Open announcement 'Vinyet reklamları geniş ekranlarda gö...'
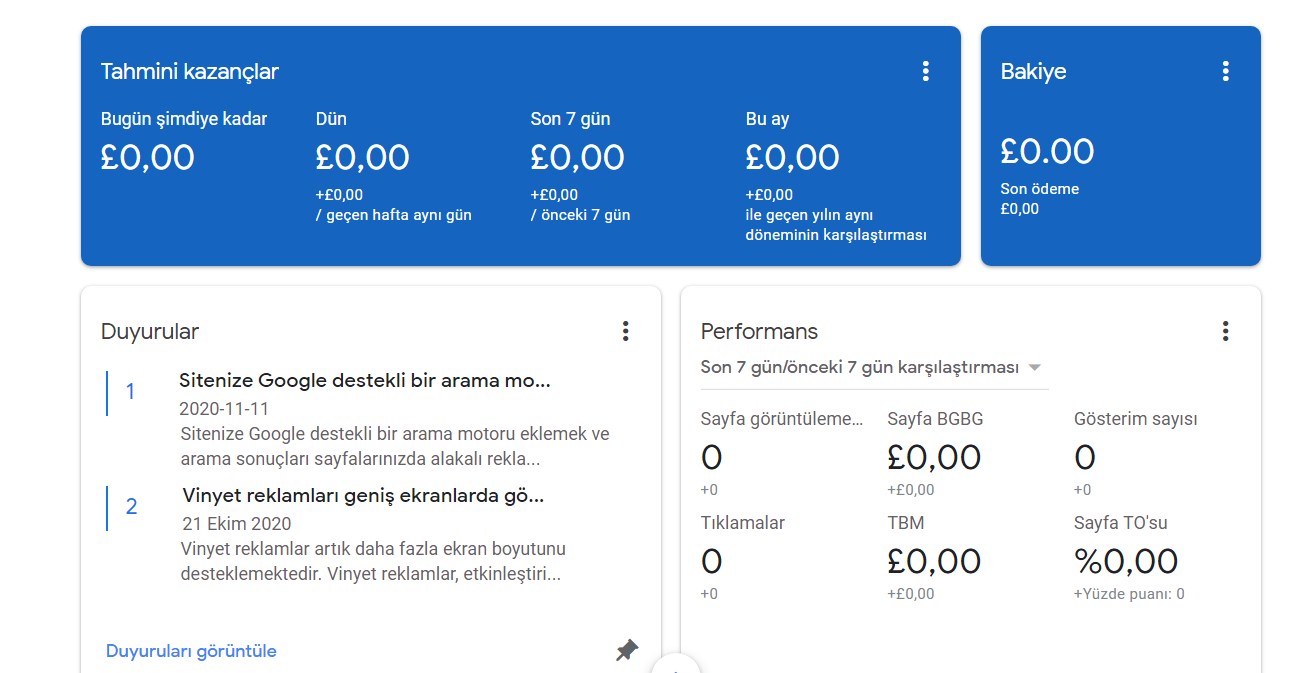The height and width of the screenshot is (673, 1316). (363, 495)
